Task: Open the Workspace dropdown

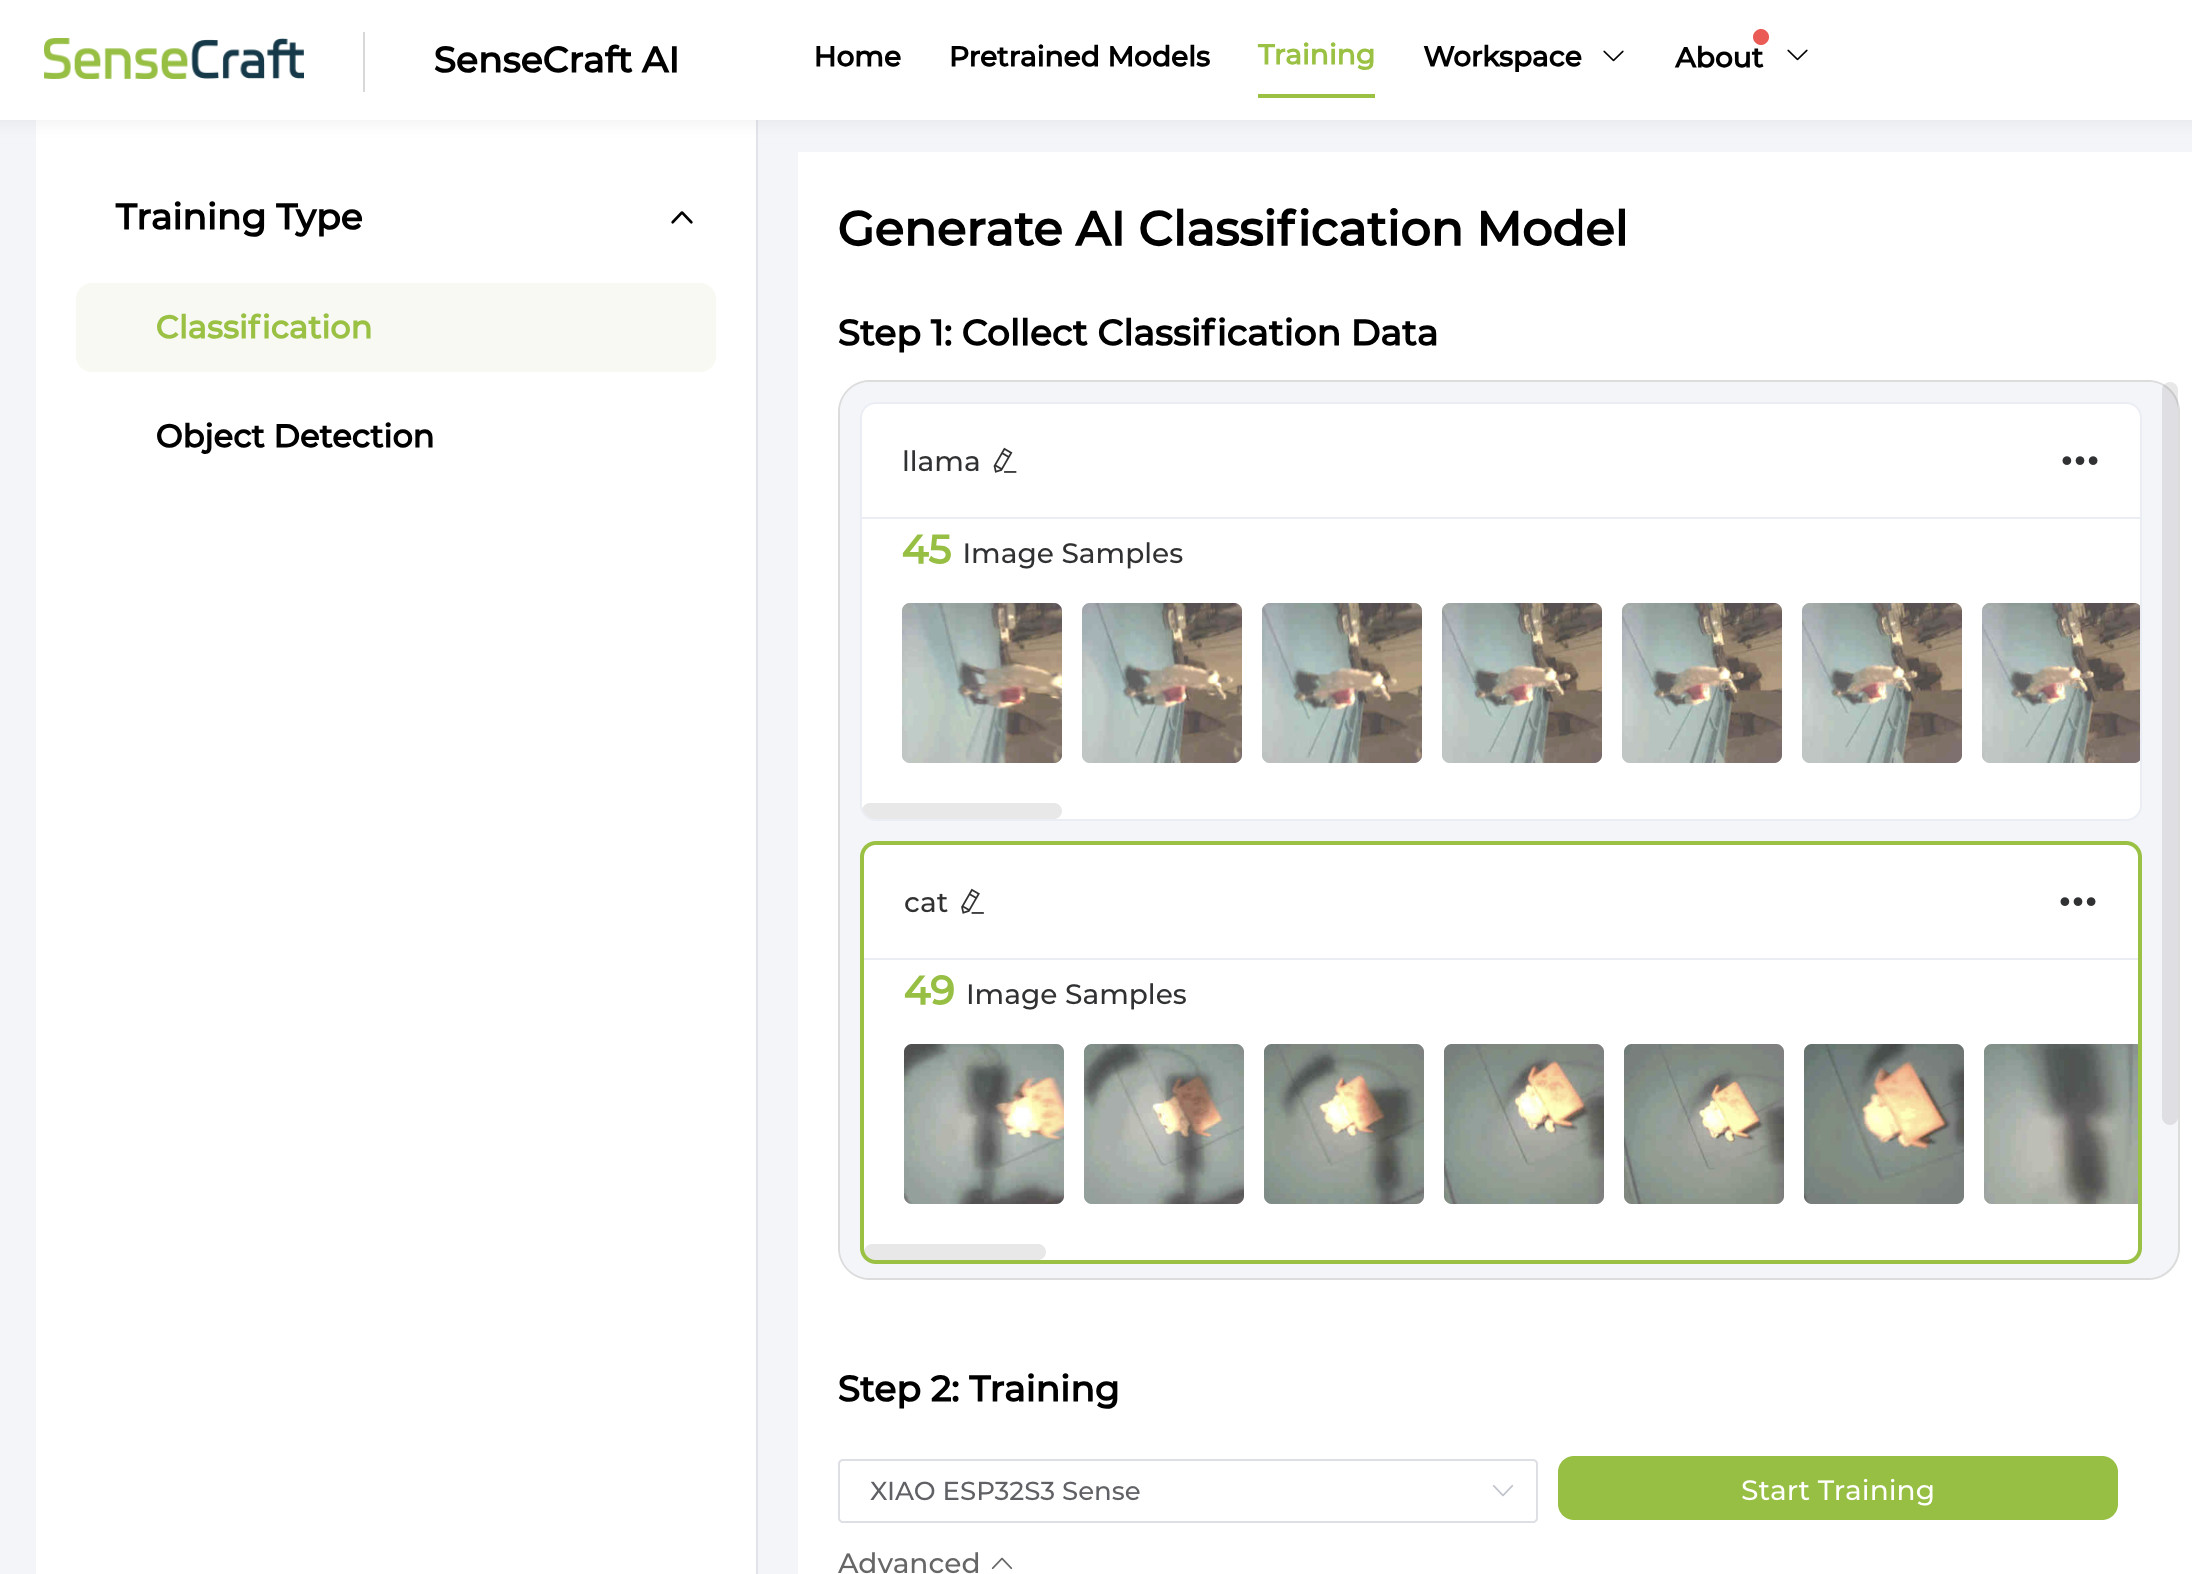Action: 1521,57
